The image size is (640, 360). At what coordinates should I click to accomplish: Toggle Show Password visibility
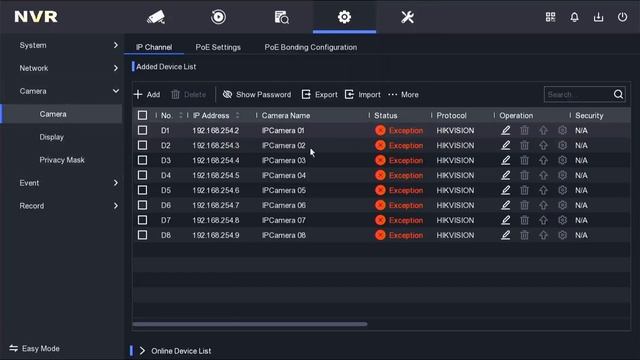tap(257, 94)
